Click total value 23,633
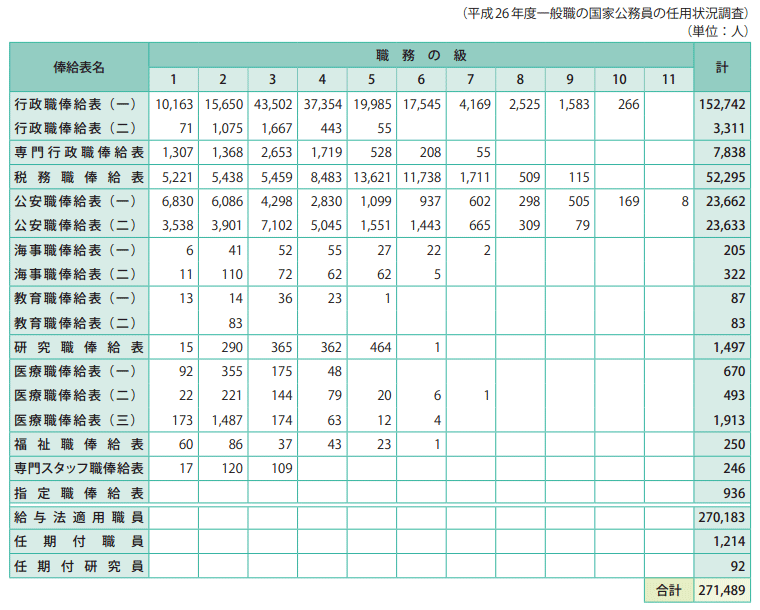 [x=725, y=225]
